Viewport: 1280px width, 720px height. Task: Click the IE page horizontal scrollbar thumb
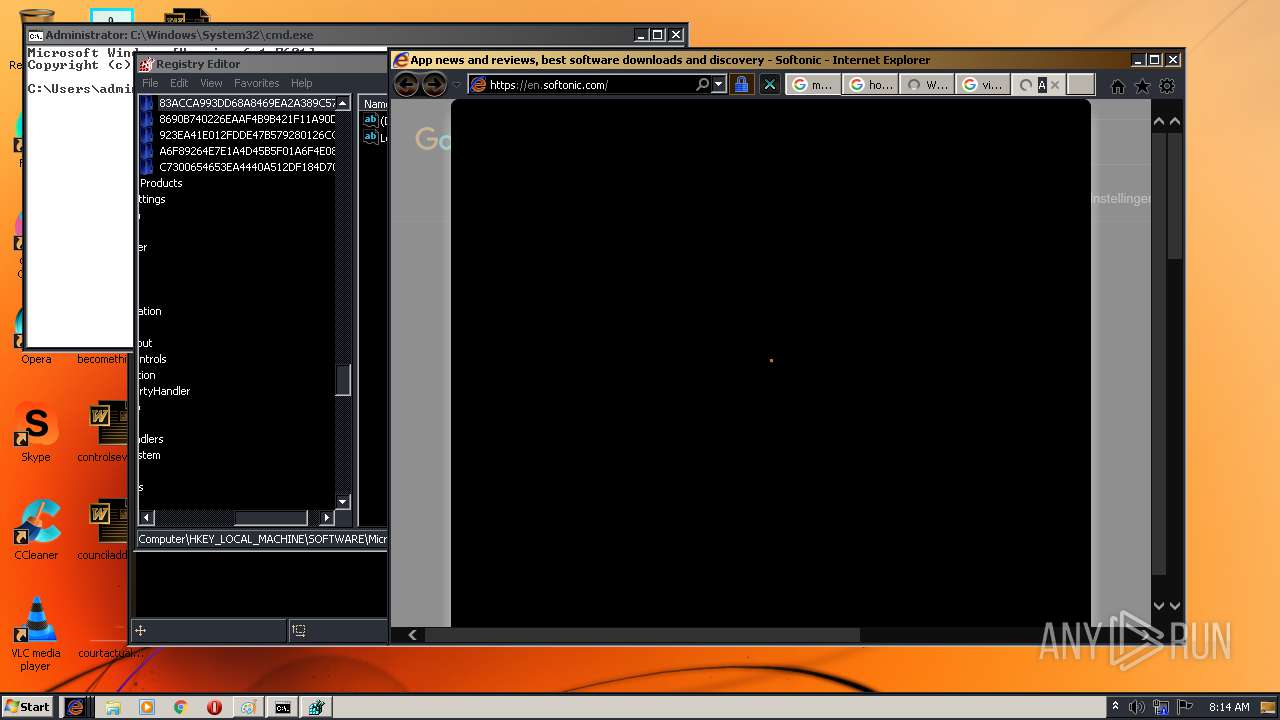pyautogui.click(x=642, y=635)
